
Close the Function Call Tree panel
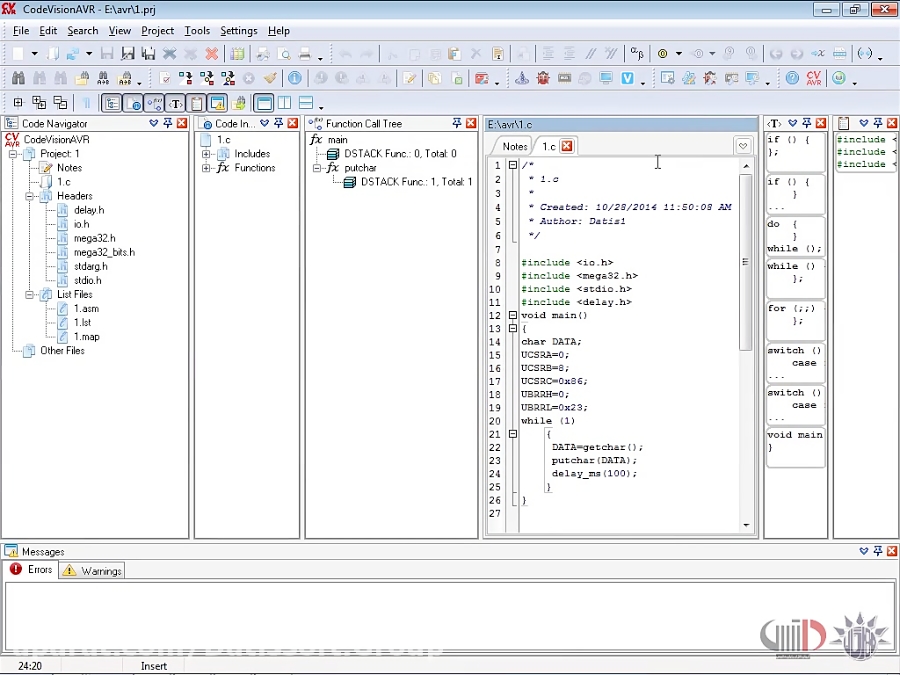471,123
